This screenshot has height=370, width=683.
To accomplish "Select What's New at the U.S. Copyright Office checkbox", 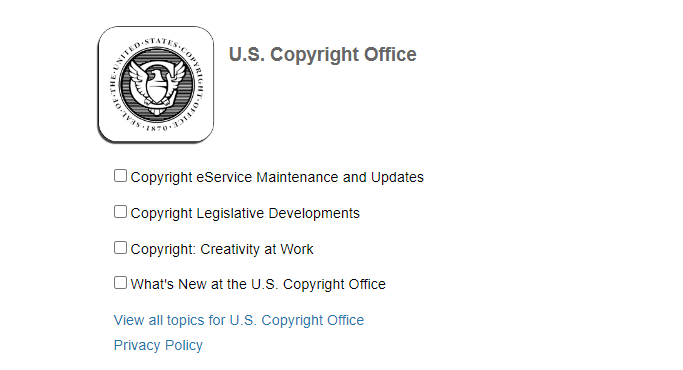I will [120, 282].
